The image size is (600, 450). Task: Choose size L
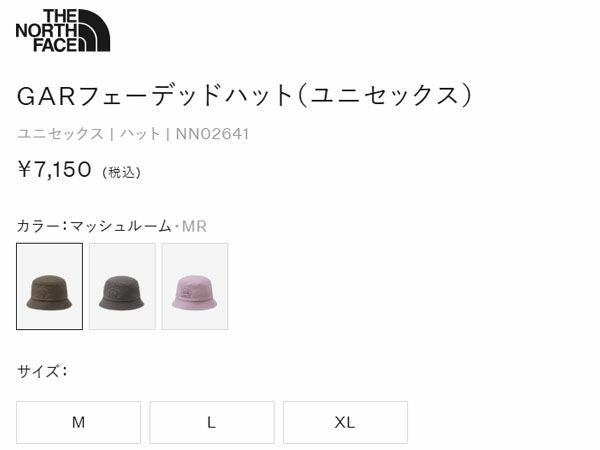pos(212,422)
